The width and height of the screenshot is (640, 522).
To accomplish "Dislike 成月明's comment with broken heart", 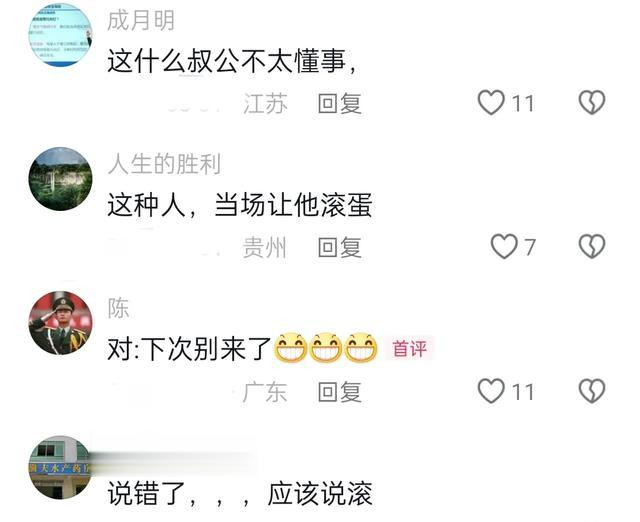I will pos(592,102).
